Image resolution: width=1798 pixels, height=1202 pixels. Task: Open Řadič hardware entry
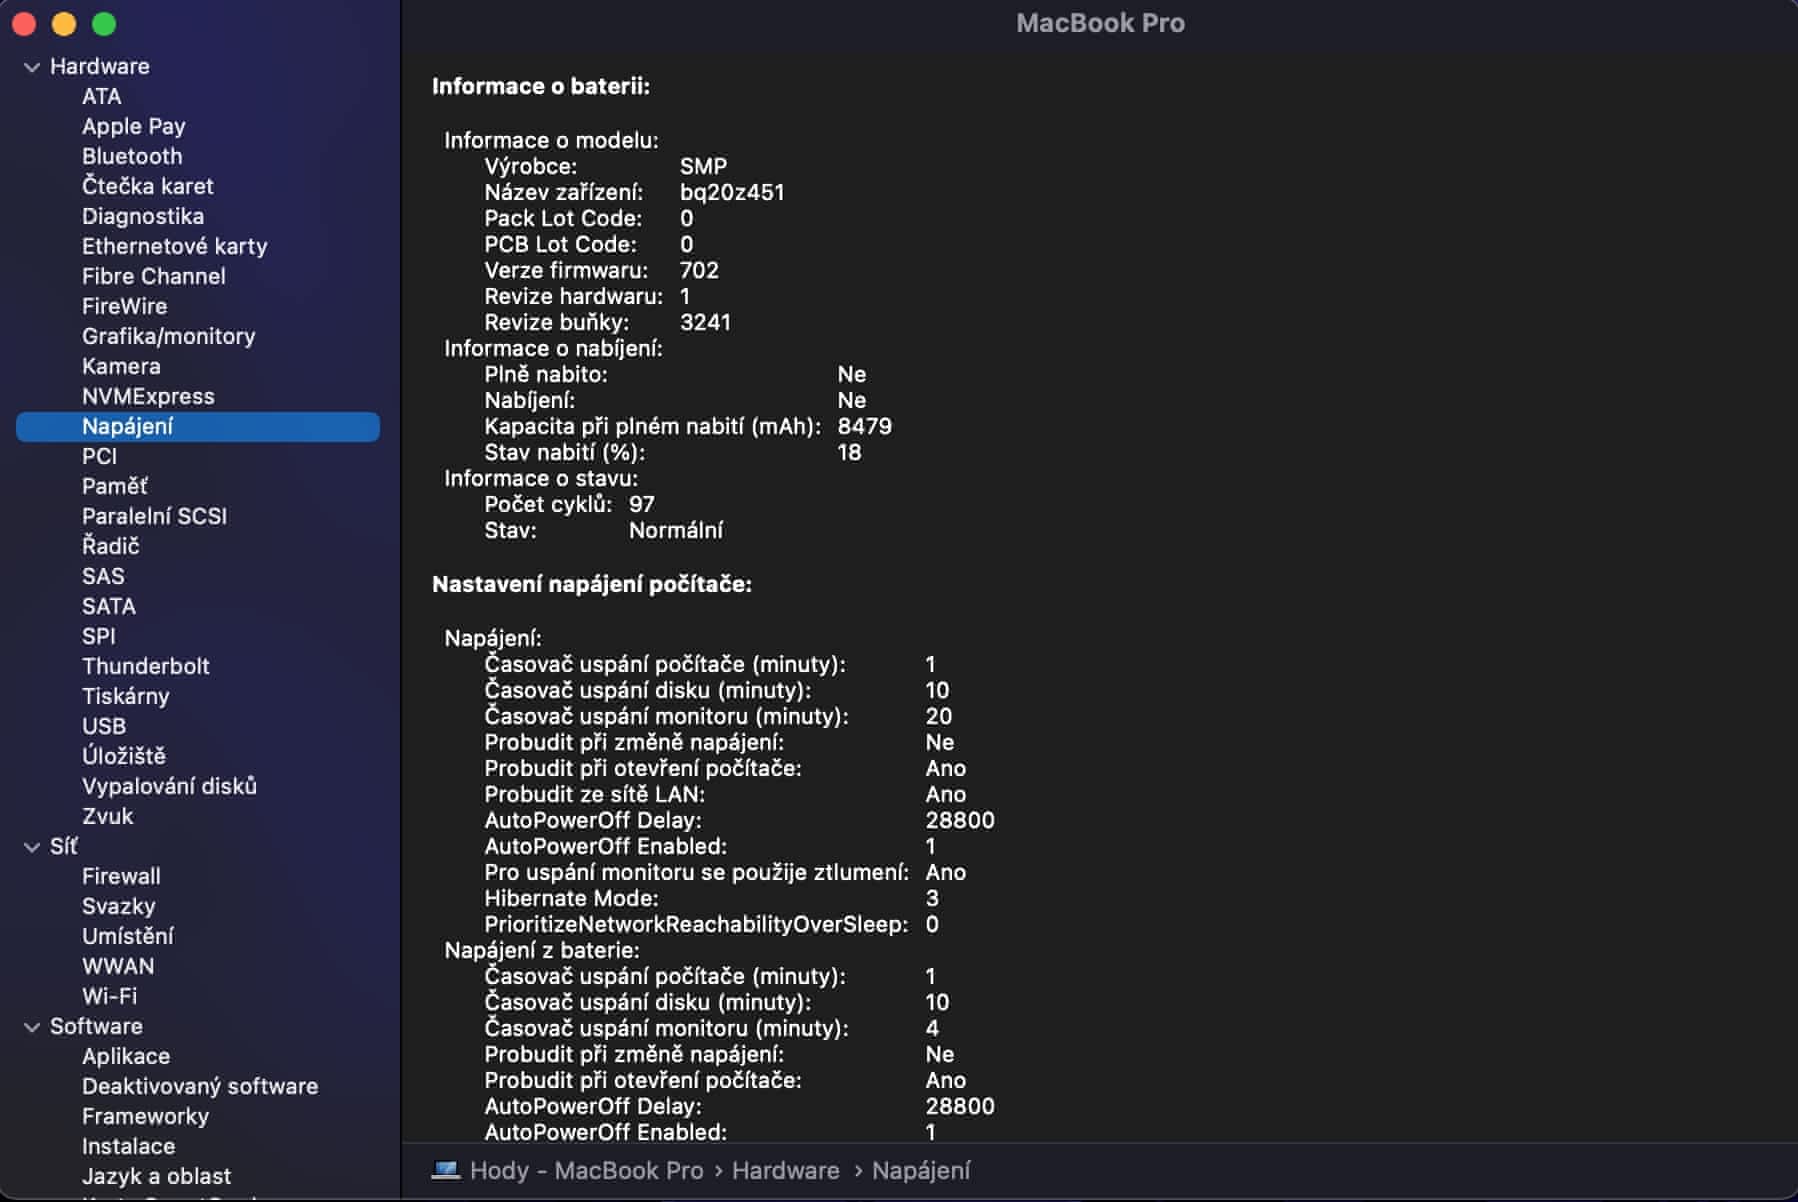click(x=111, y=546)
